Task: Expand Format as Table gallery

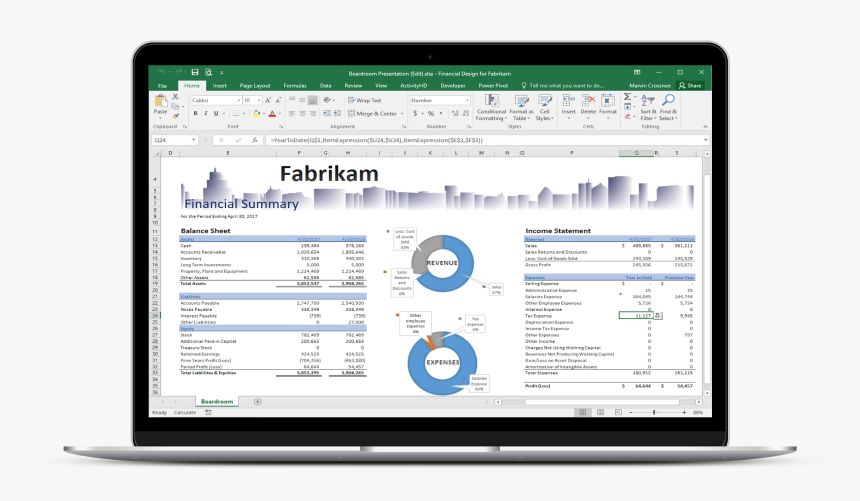Action: click(521, 108)
